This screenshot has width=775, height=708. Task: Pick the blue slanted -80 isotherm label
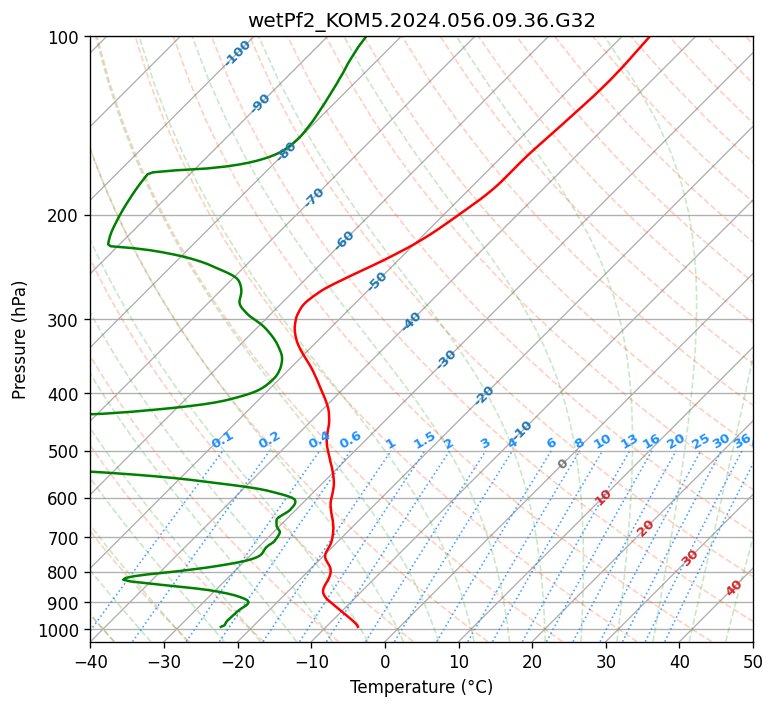286,150
